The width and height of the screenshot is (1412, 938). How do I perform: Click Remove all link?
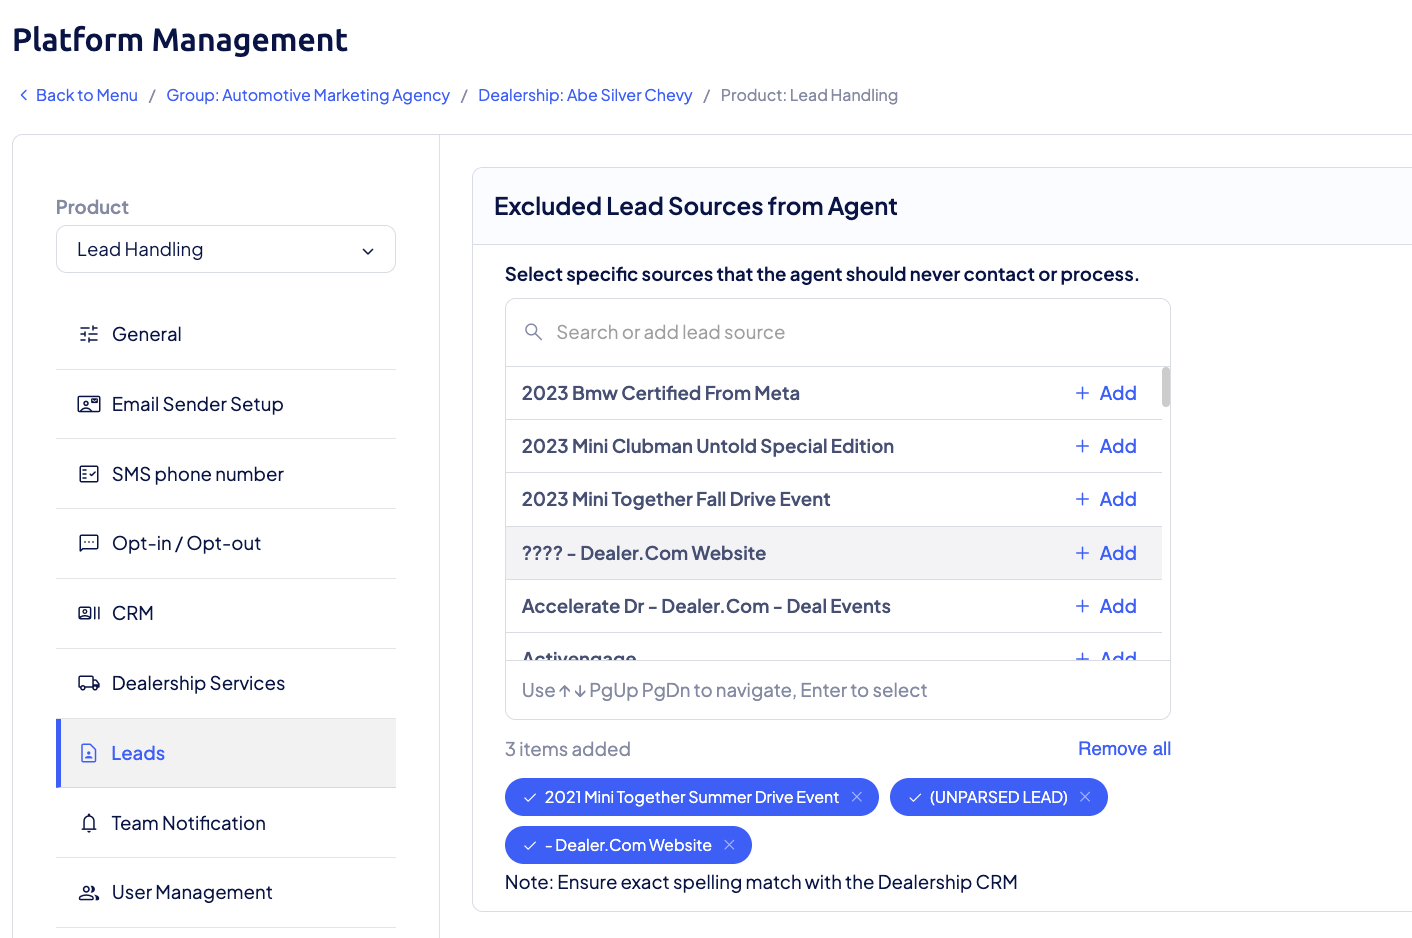[x=1124, y=749]
